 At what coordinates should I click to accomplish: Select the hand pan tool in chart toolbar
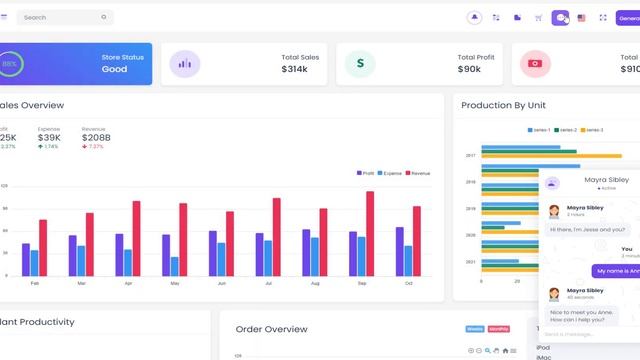click(x=496, y=351)
